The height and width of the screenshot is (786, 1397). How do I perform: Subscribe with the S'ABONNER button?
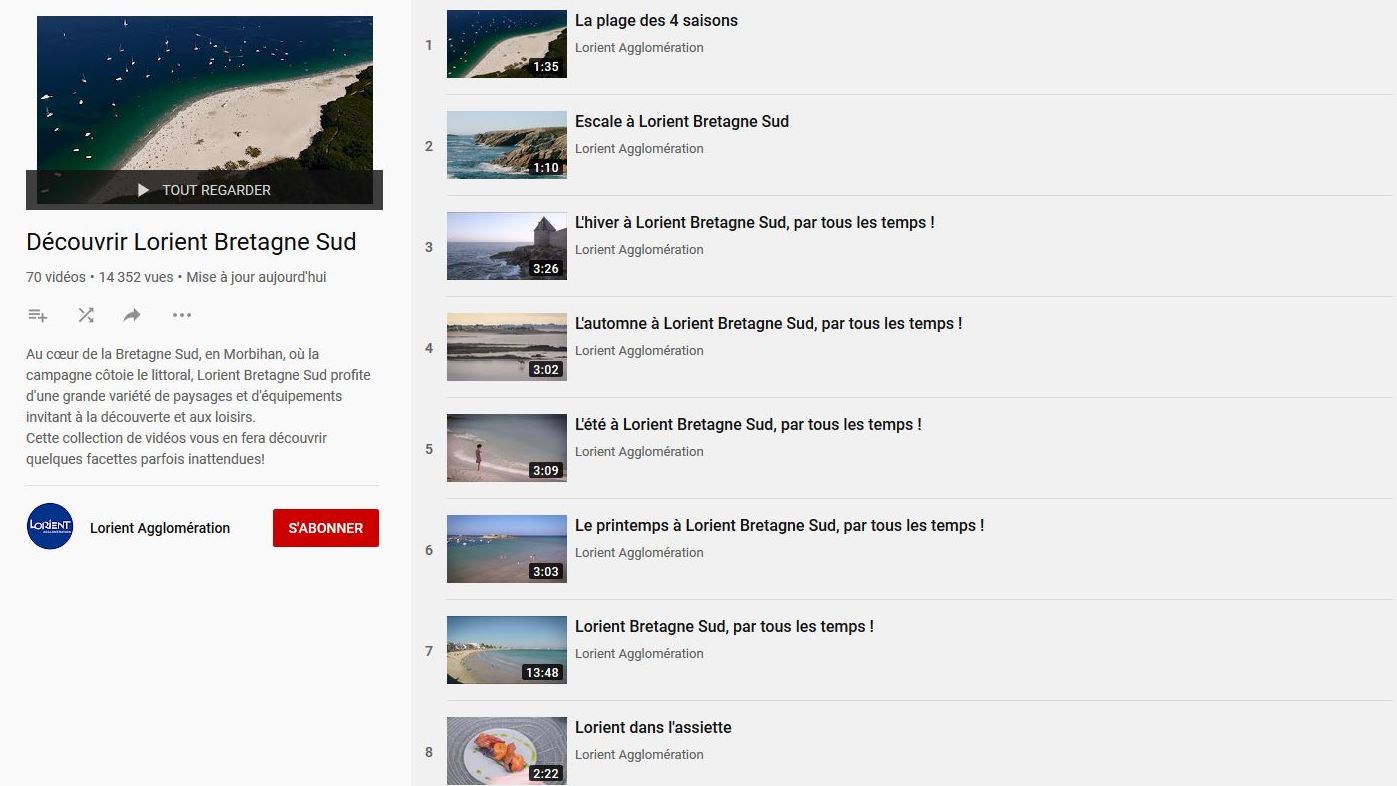(326, 528)
